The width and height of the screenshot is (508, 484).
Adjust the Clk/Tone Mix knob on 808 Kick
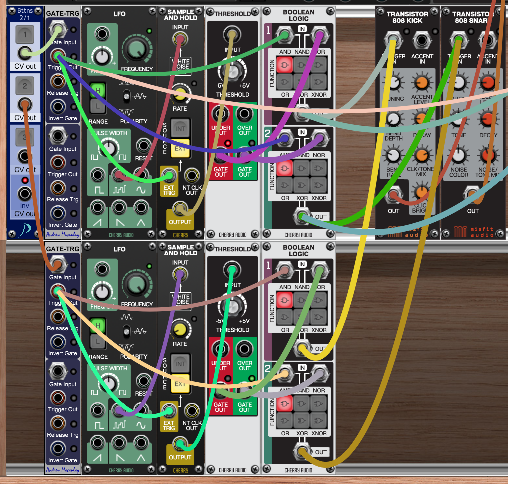tap(421, 155)
